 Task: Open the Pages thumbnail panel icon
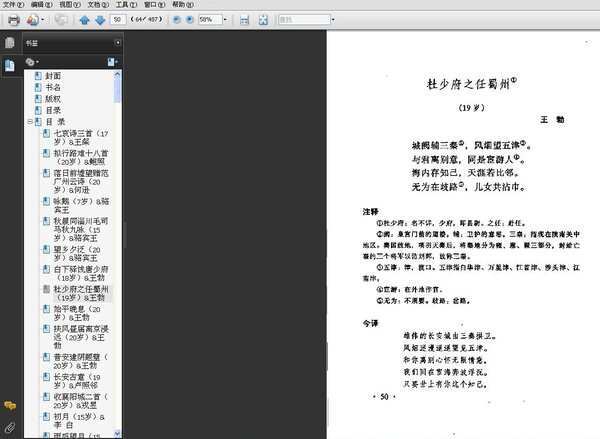[x=10, y=42]
